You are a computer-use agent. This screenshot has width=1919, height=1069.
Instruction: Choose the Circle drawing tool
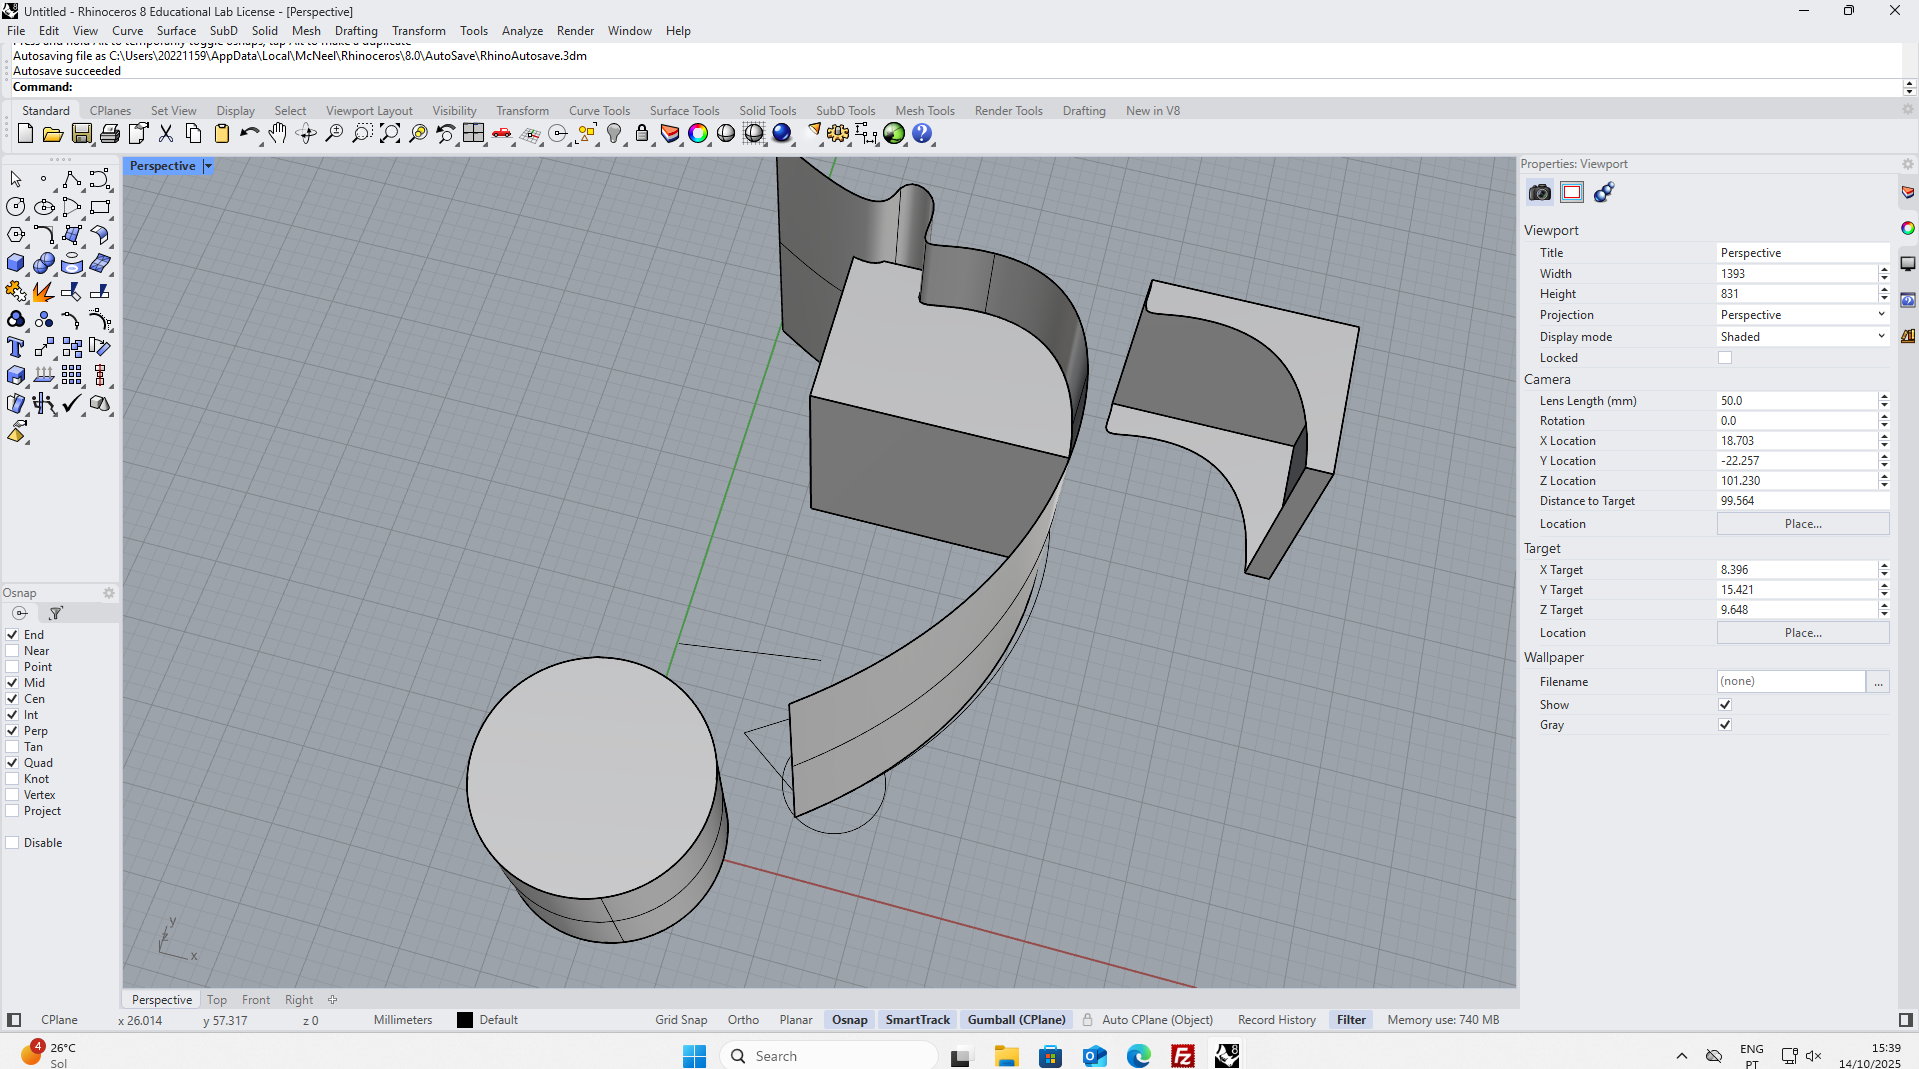[x=16, y=207]
